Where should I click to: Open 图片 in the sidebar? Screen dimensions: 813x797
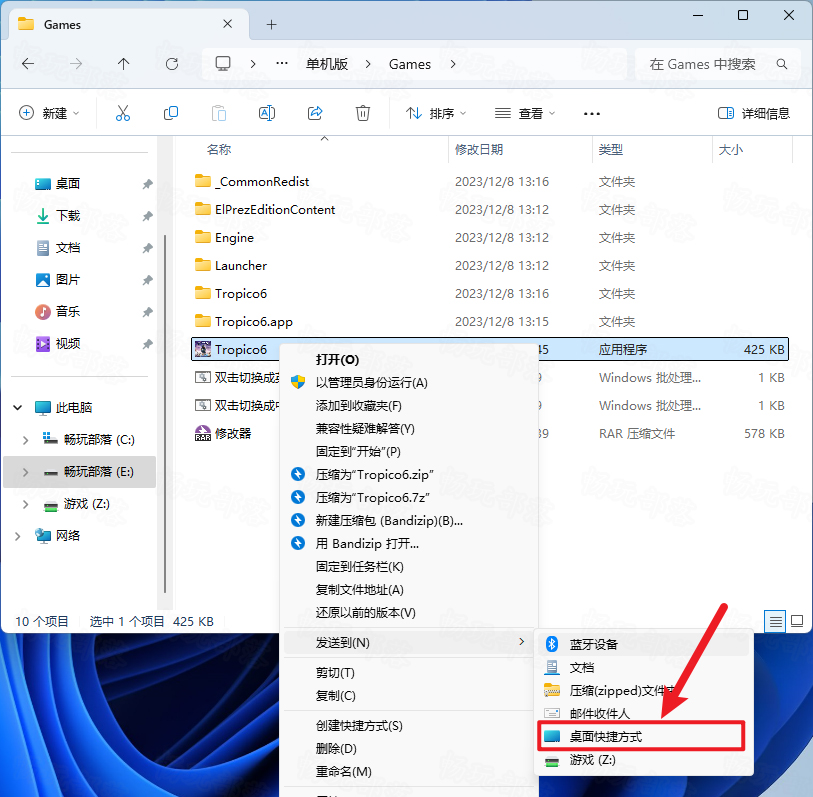click(x=68, y=279)
